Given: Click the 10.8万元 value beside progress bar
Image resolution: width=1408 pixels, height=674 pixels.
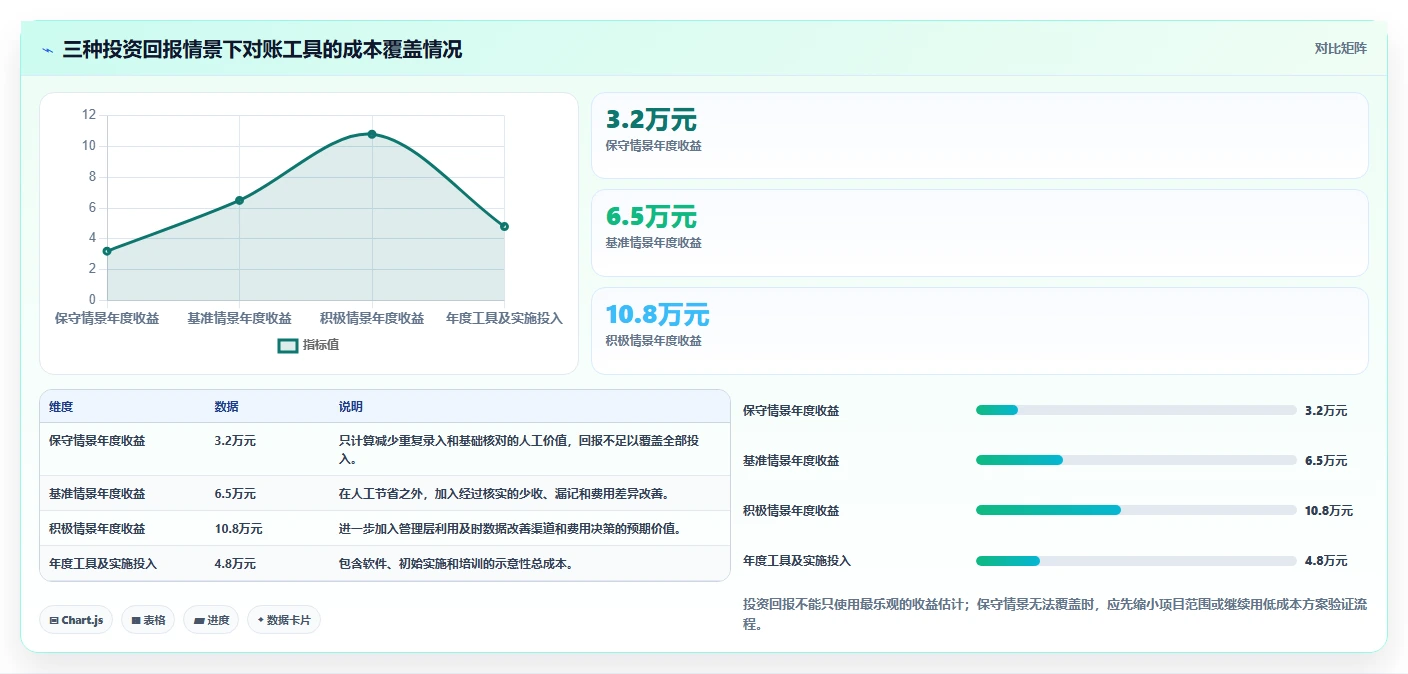Looking at the screenshot, I should coord(1329,510).
